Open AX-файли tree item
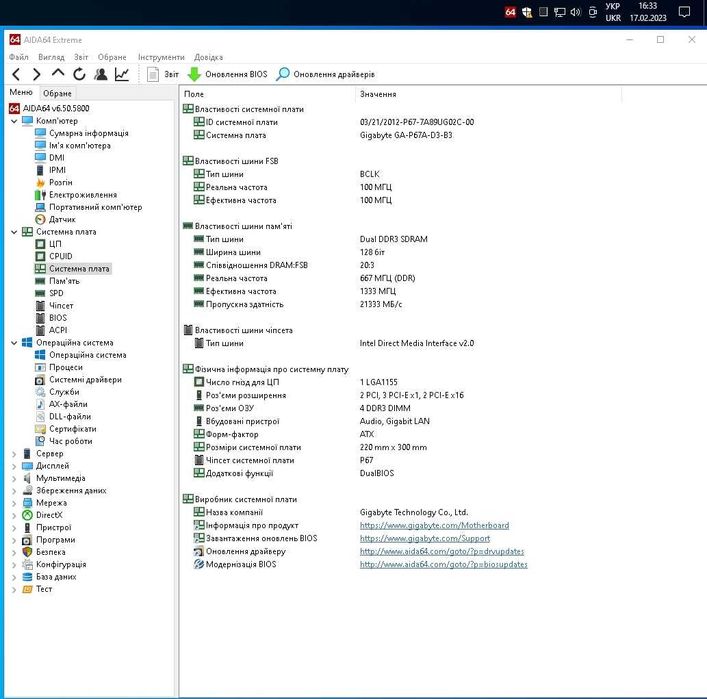707x699 pixels. [68, 404]
